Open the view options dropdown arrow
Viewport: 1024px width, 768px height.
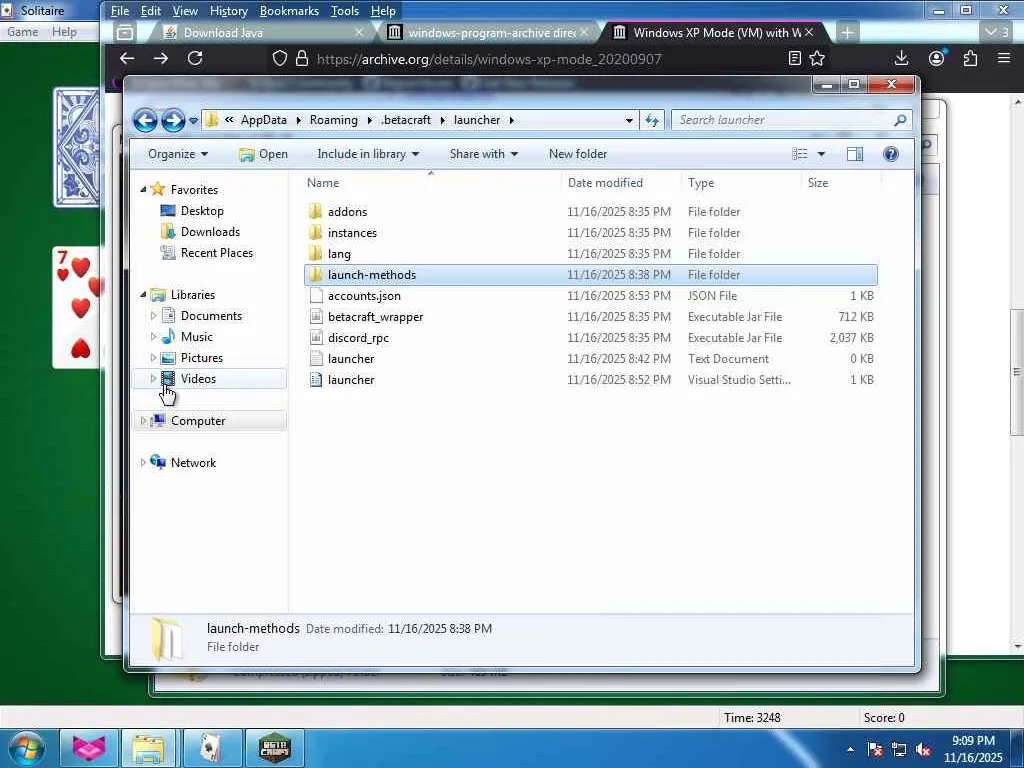(x=822, y=154)
